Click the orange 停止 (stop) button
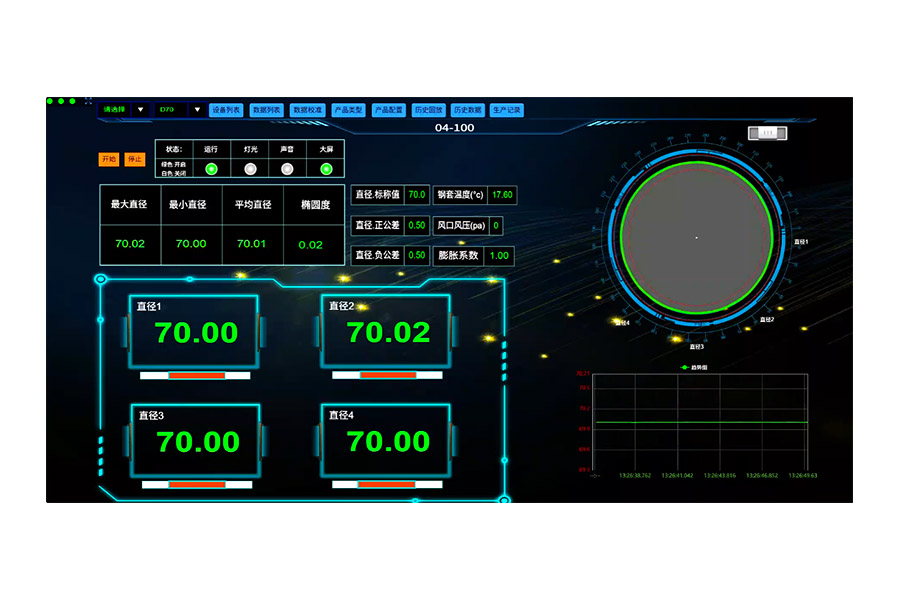This screenshot has width=900, height=600. click(134, 159)
